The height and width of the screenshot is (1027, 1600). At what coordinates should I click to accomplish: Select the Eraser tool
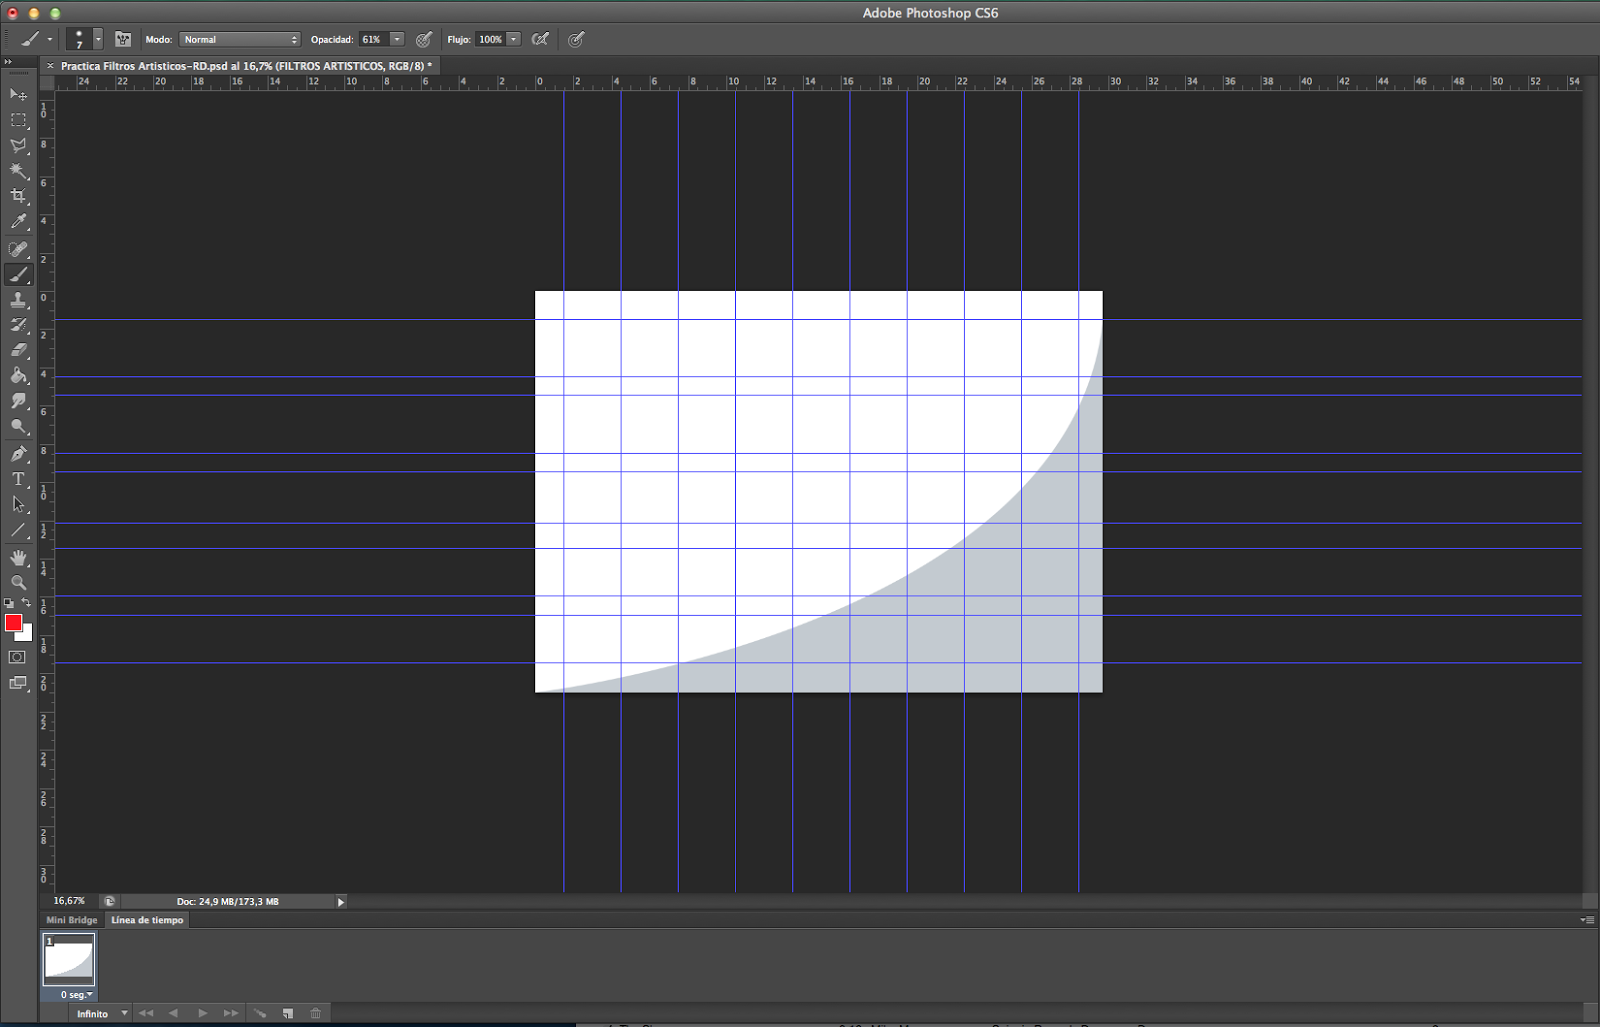click(x=18, y=350)
